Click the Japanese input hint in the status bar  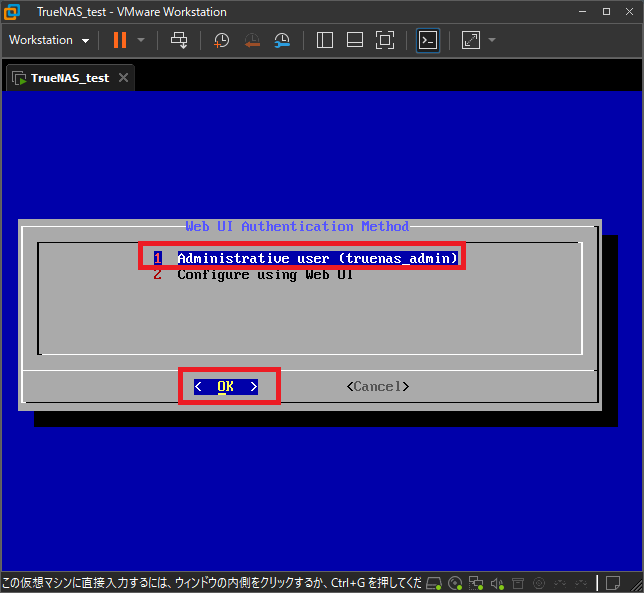(212, 583)
